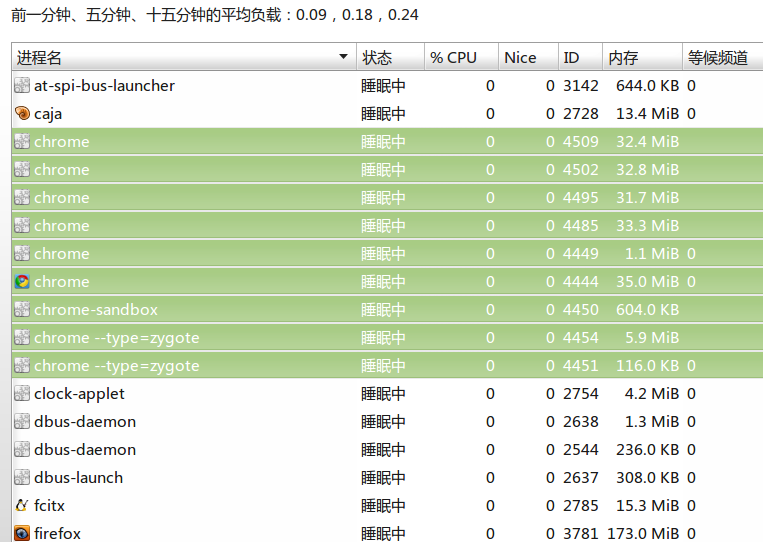Click process ID 4454
Screen dimensions: 763x542
coord(581,337)
